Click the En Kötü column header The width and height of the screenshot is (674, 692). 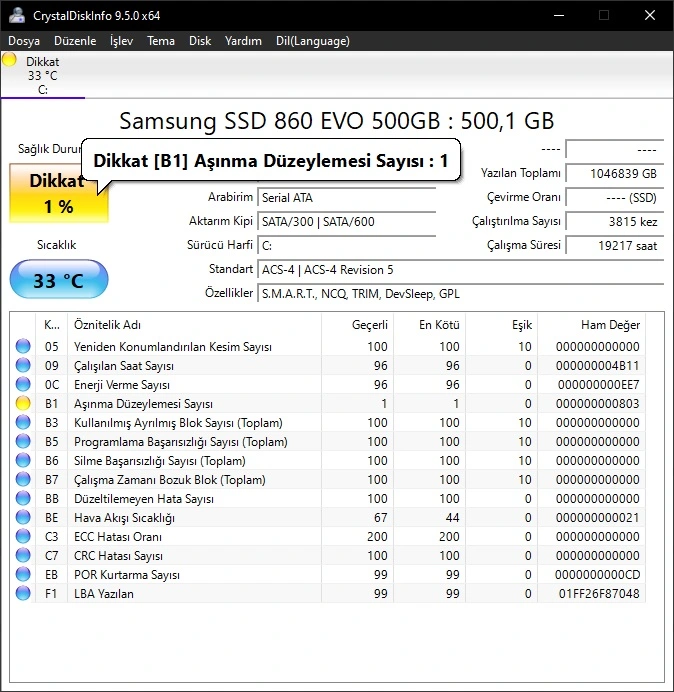429,325
